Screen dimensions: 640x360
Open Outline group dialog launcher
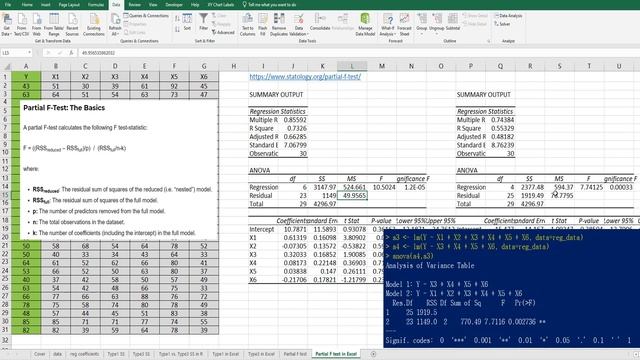(488, 41)
